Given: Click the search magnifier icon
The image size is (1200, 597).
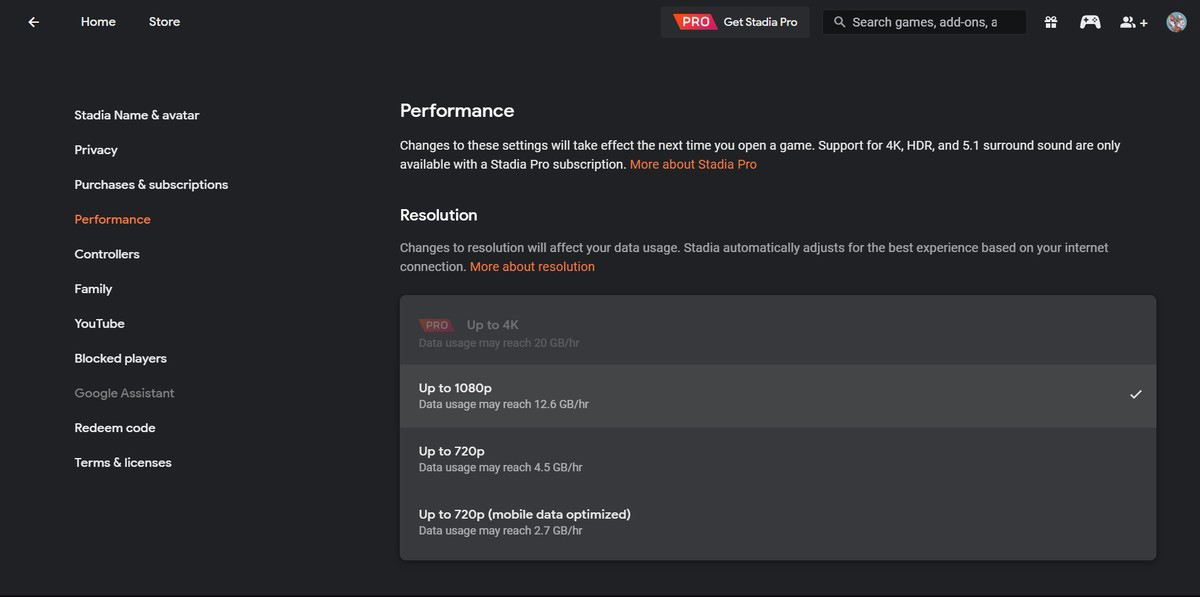Looking at the screenshot, I should pos(839,22).
